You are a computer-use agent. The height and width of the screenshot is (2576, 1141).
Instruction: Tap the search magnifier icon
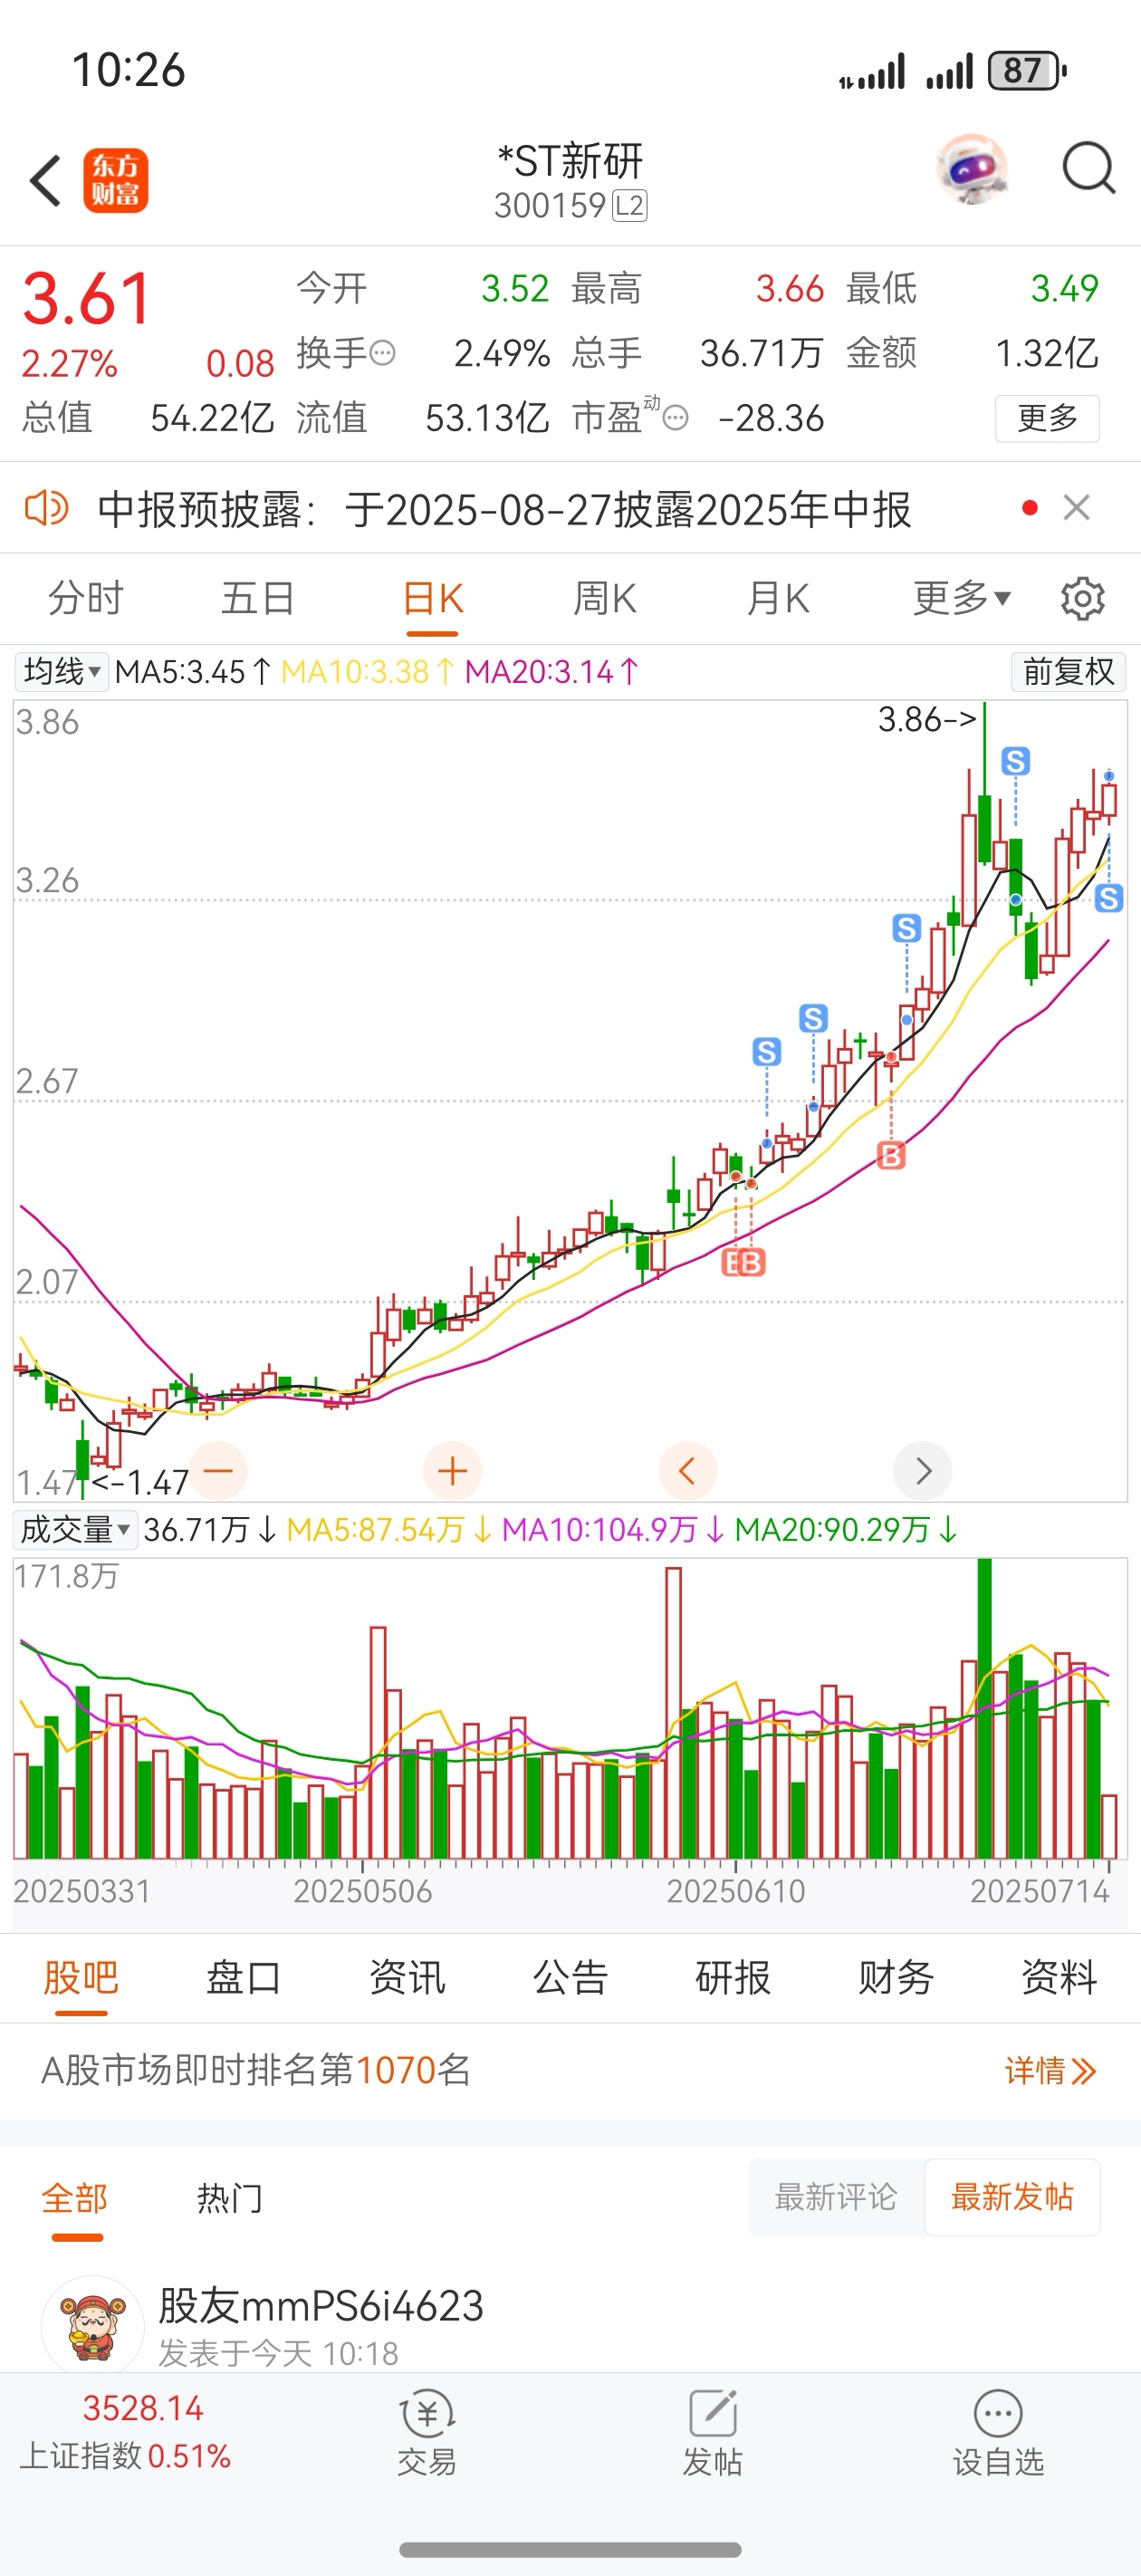(1088, 168)
